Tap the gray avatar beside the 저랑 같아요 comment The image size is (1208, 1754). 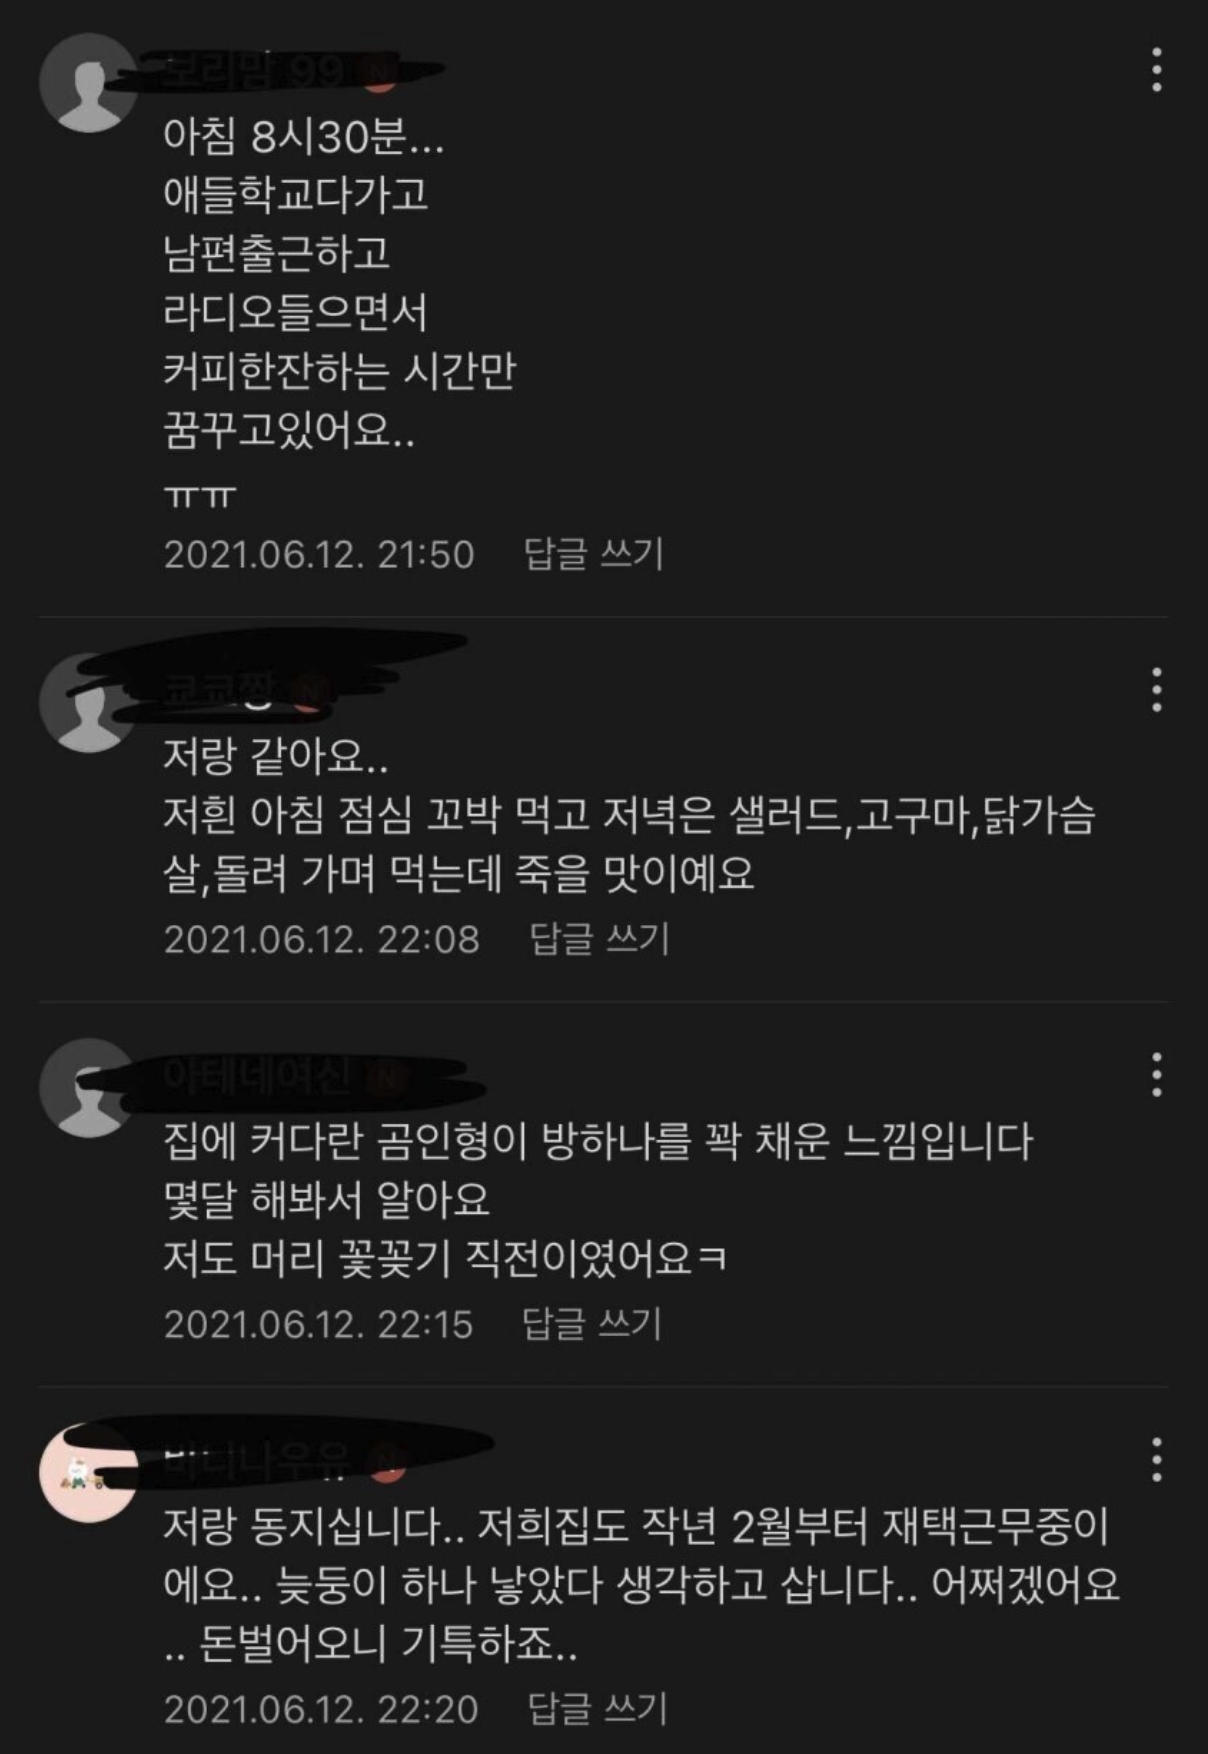point(88,702)
